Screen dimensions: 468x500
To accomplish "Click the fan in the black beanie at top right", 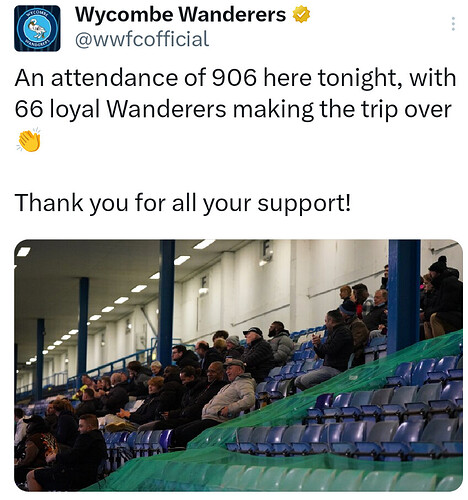I will [x=445, y=293].
